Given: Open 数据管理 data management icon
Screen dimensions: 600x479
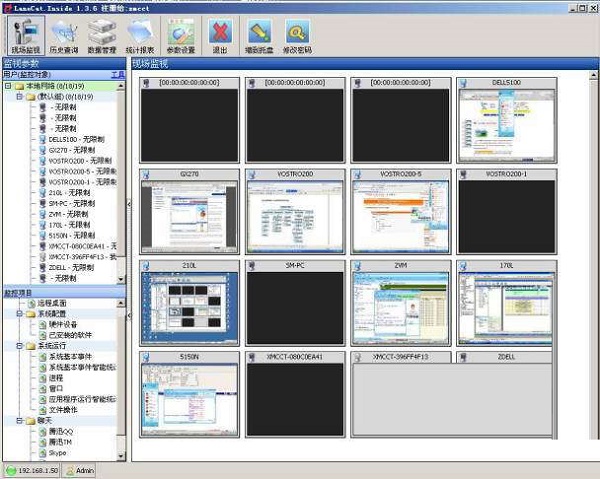Looking at the screenshot, I should [101, 35].
